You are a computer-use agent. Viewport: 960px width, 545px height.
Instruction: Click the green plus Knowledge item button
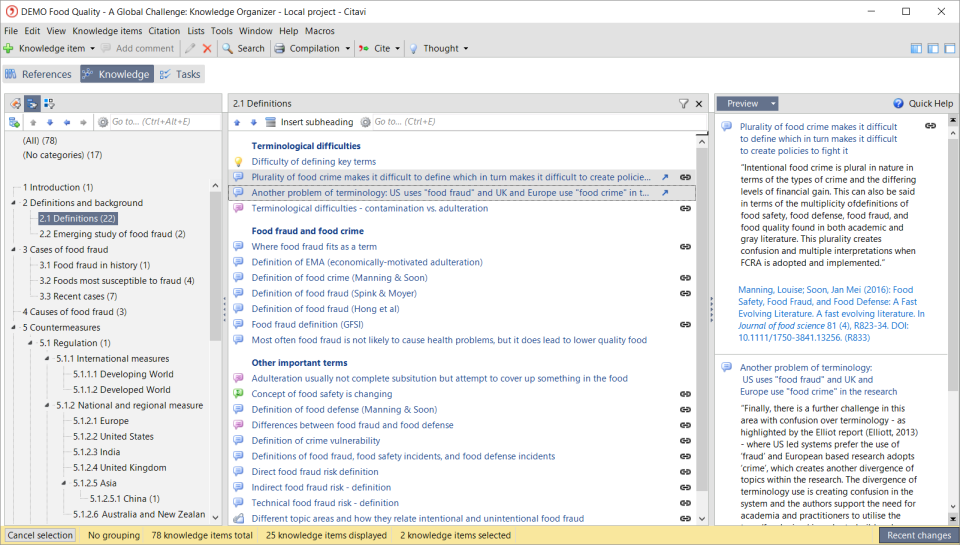44,48
